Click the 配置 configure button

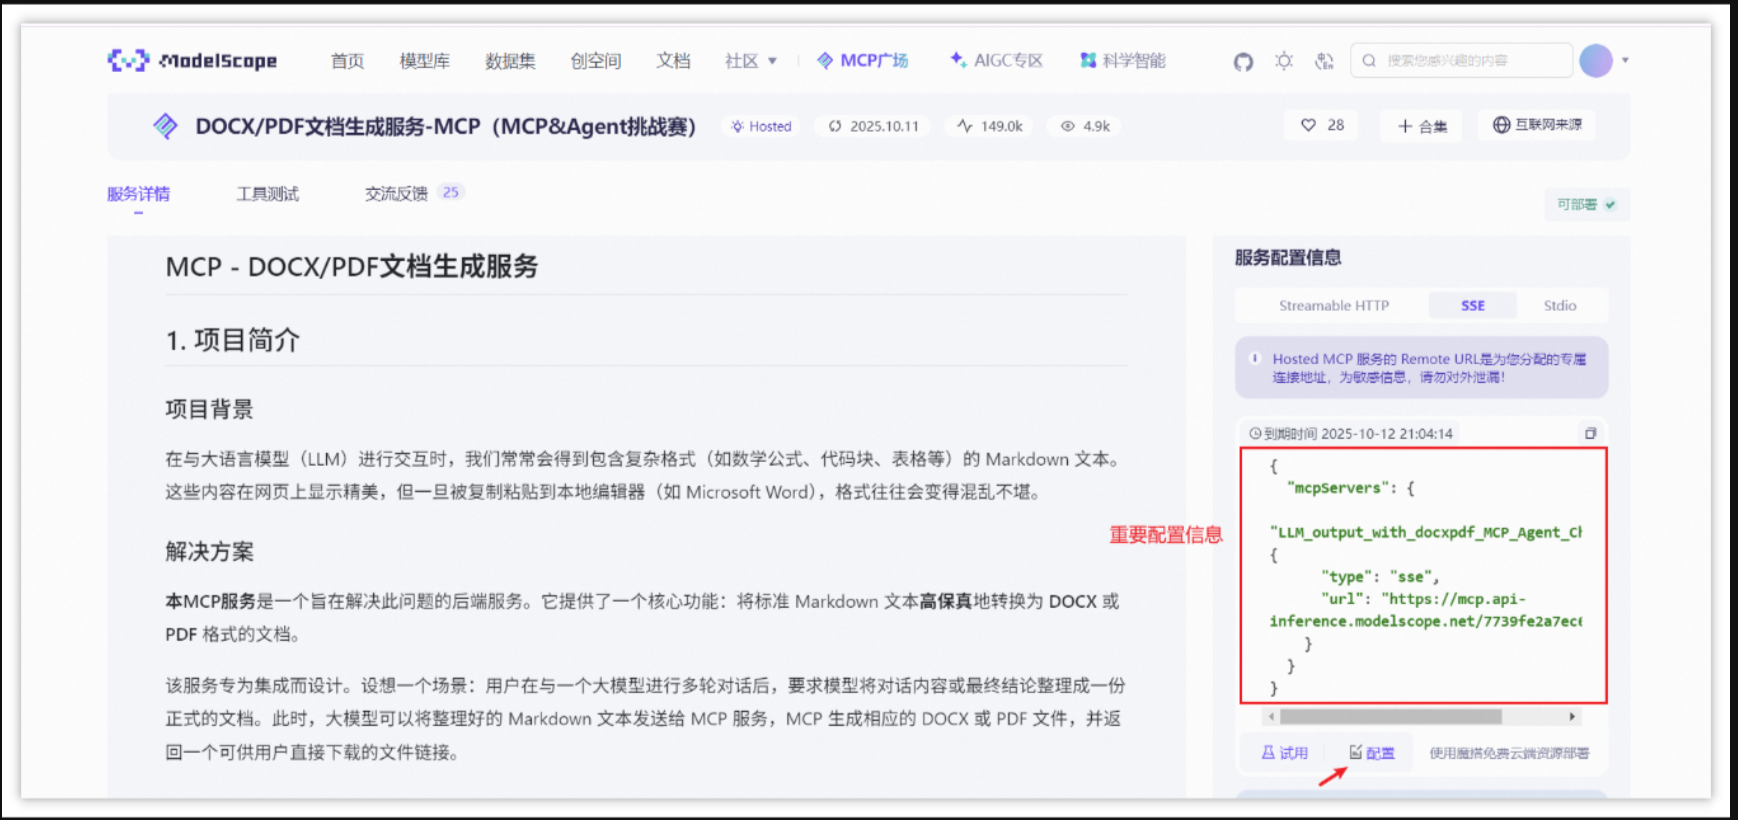tap(1371, 753)
